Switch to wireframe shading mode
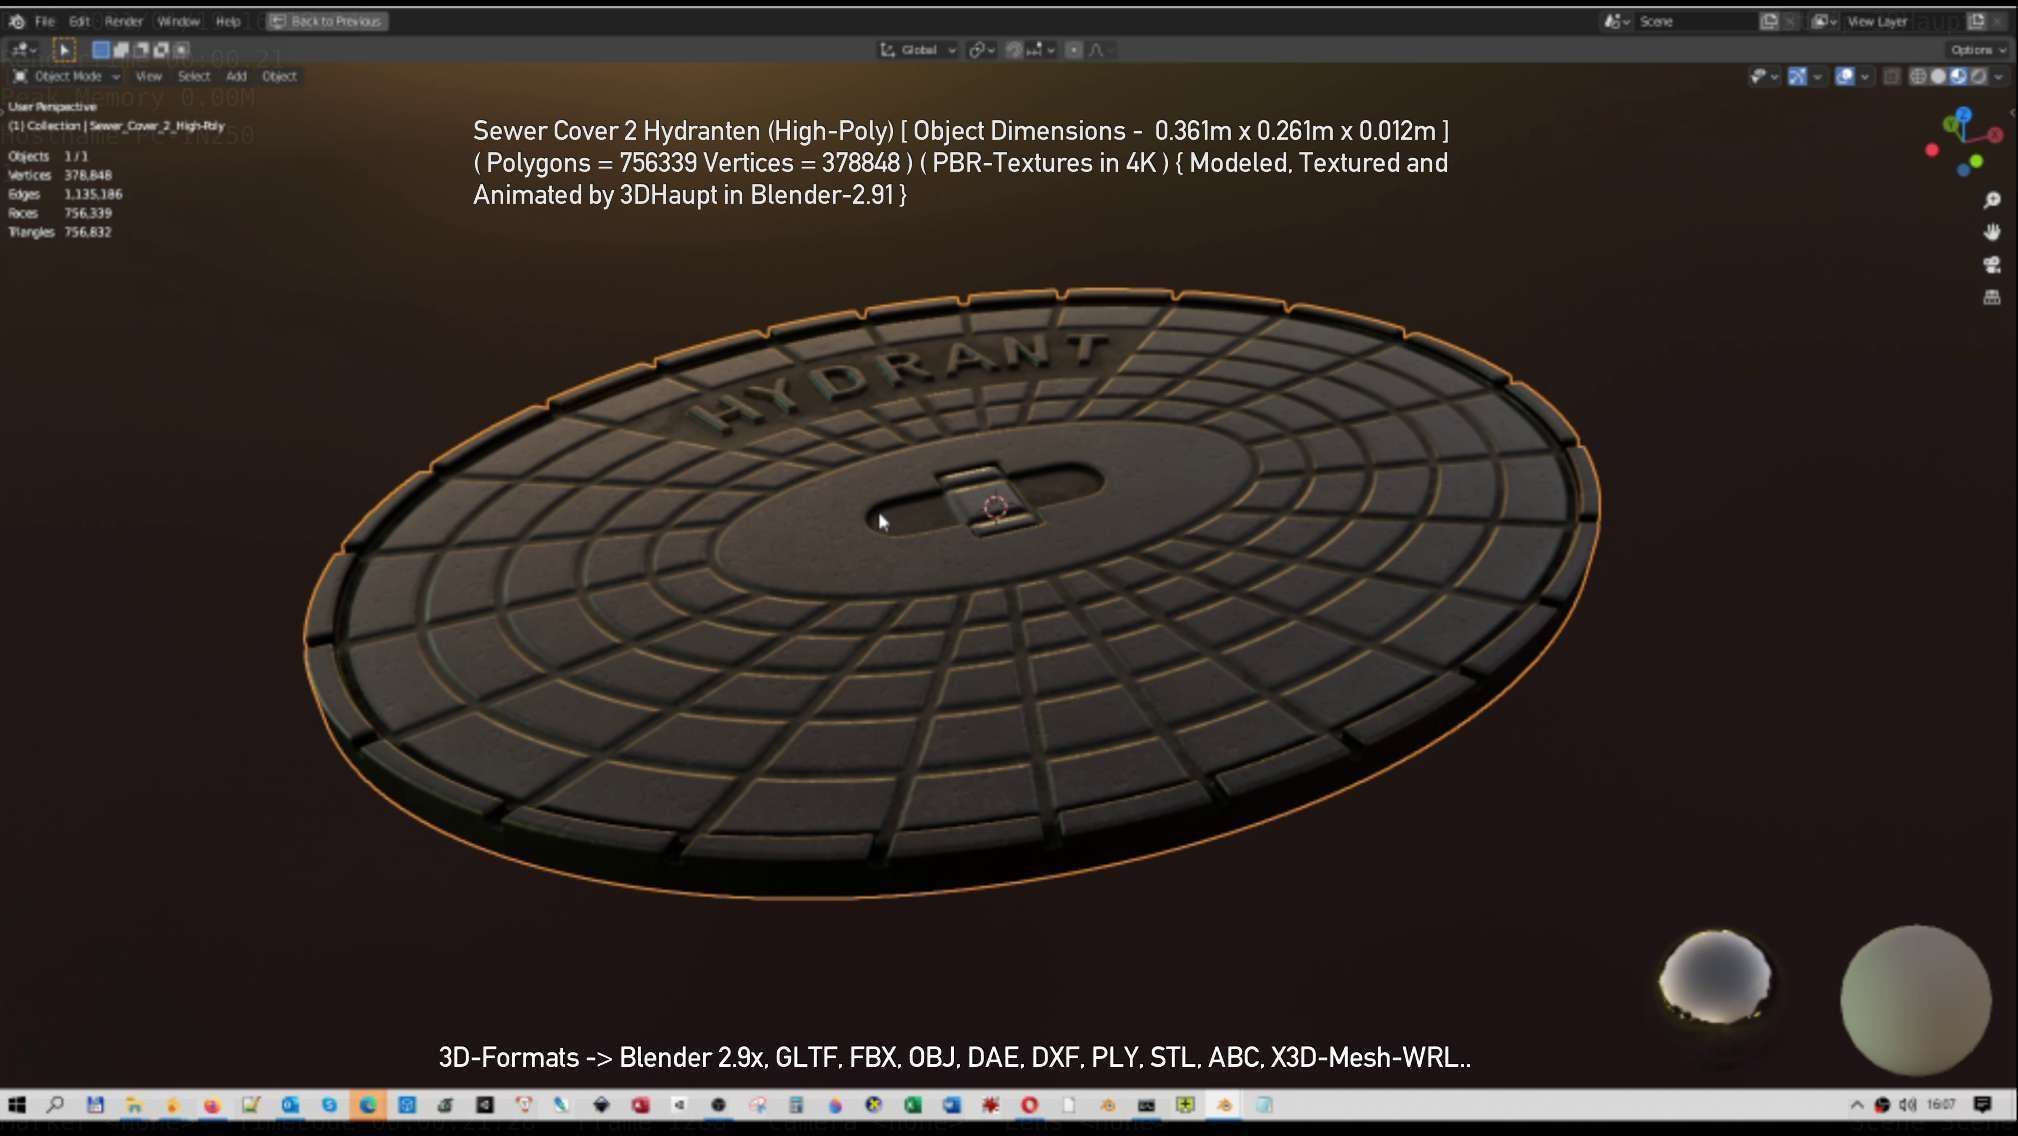Screen dimensions: 2018x1136 click(1918, 76)
